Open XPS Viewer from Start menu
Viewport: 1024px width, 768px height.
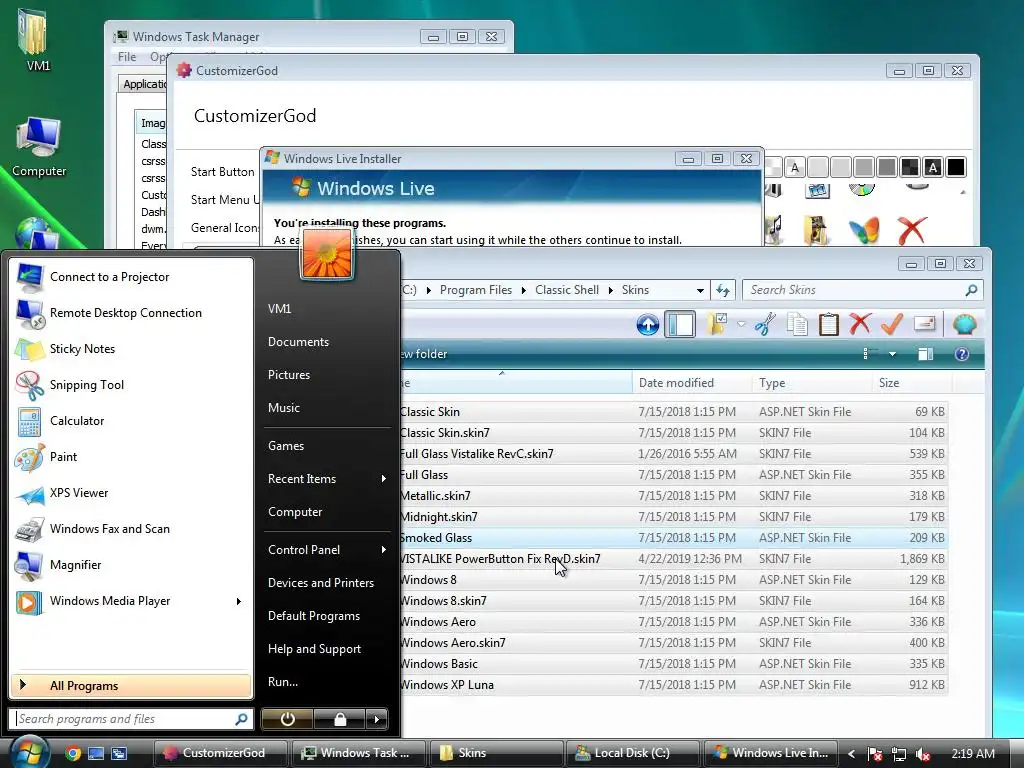click(x=131, y=493)
